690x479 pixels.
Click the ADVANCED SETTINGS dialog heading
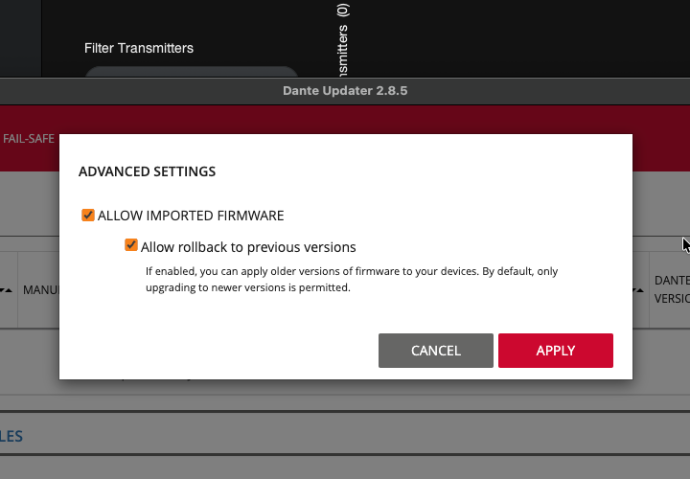(146, 172)
